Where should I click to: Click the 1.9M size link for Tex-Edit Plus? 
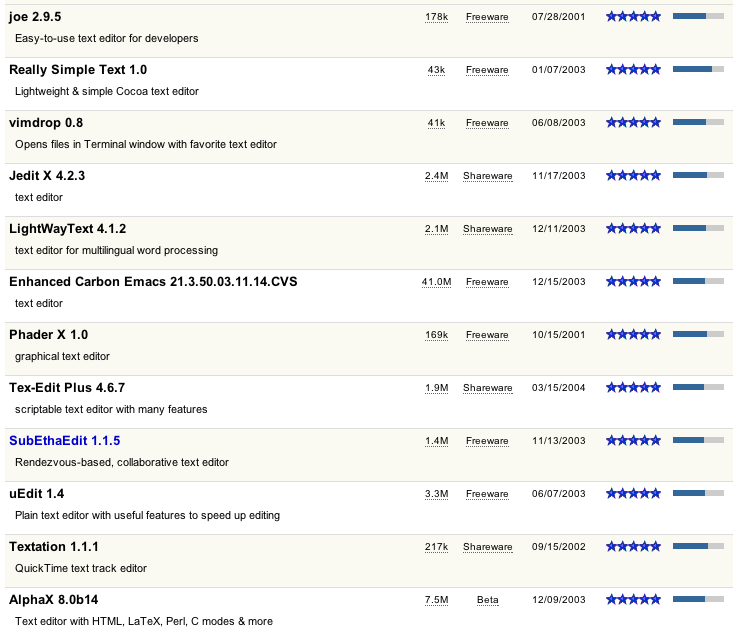(x=436, y=388)
